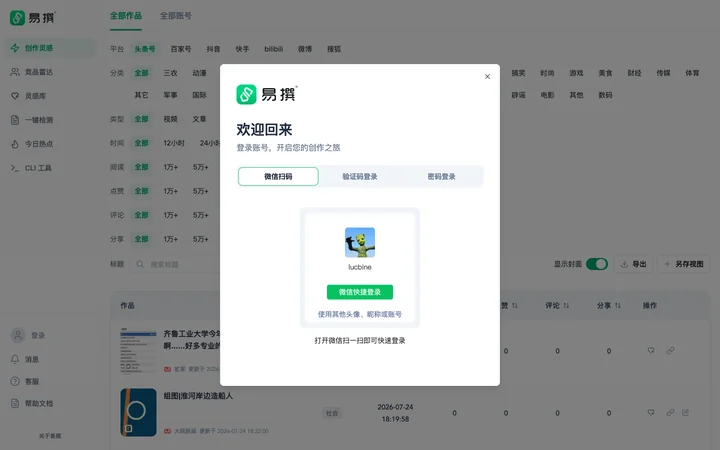The image size is (720, 450).
Task: Choose 军事 category filter
Action: click(x=170, y=95)
